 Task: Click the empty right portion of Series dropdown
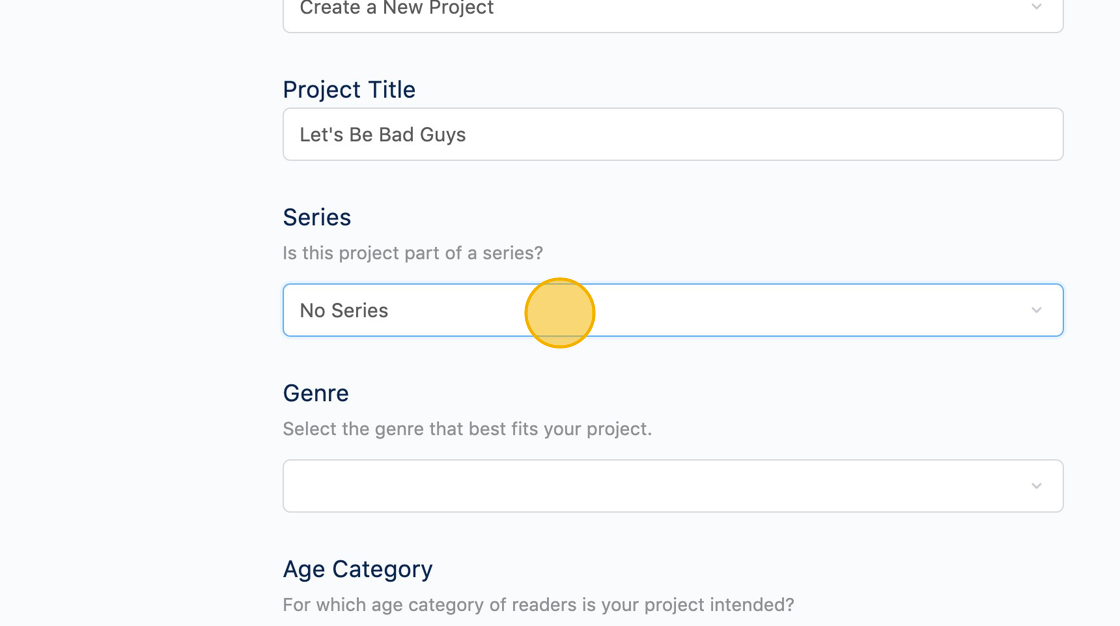[x=850, y=310]
